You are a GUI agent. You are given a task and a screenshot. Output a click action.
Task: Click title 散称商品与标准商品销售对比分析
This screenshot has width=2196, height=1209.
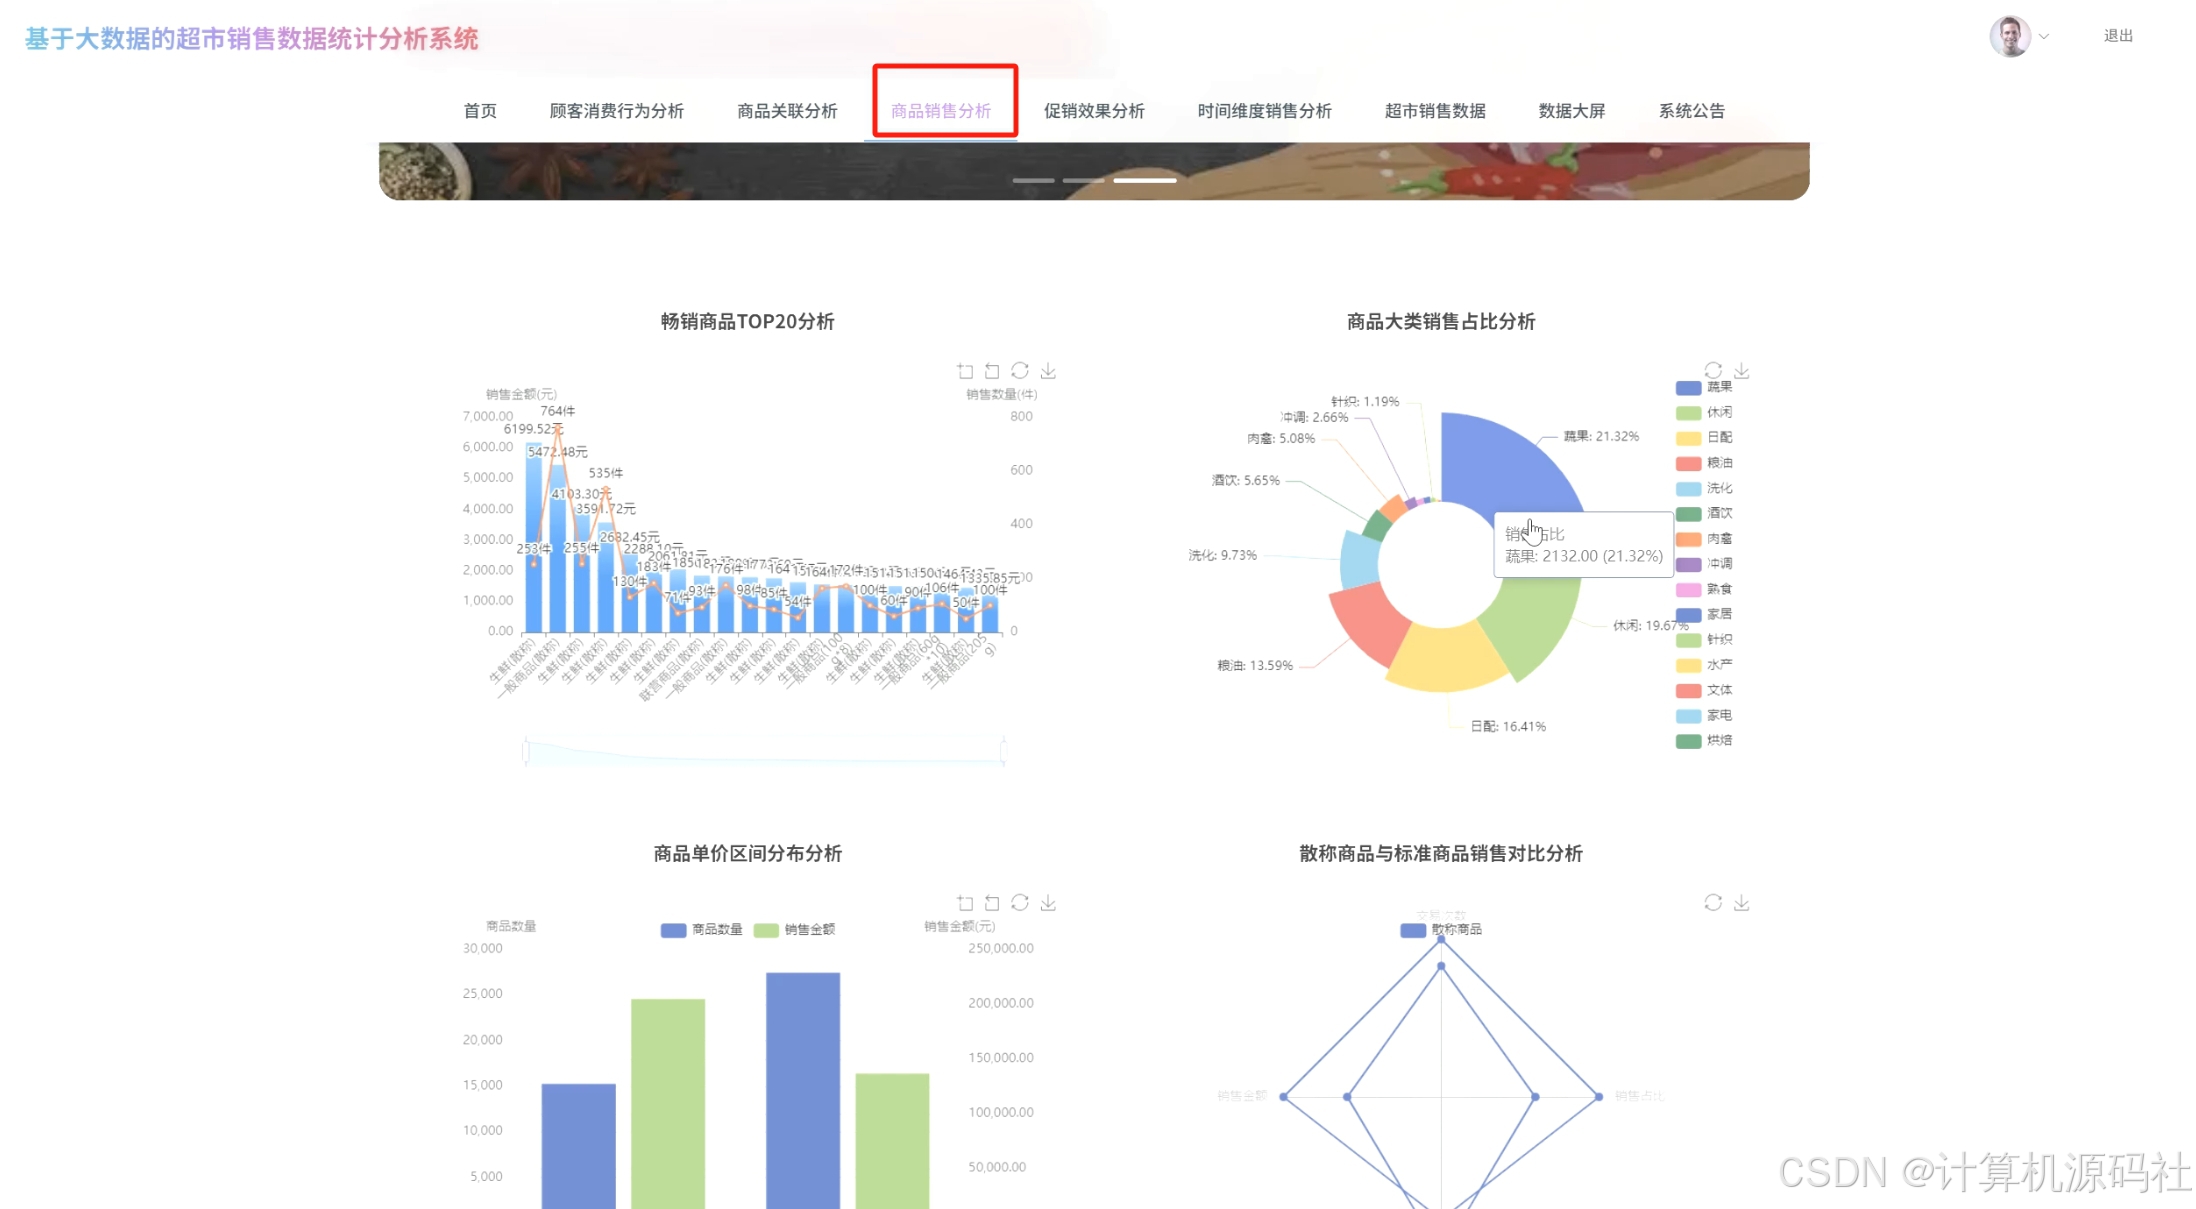tap(1440, 853)
